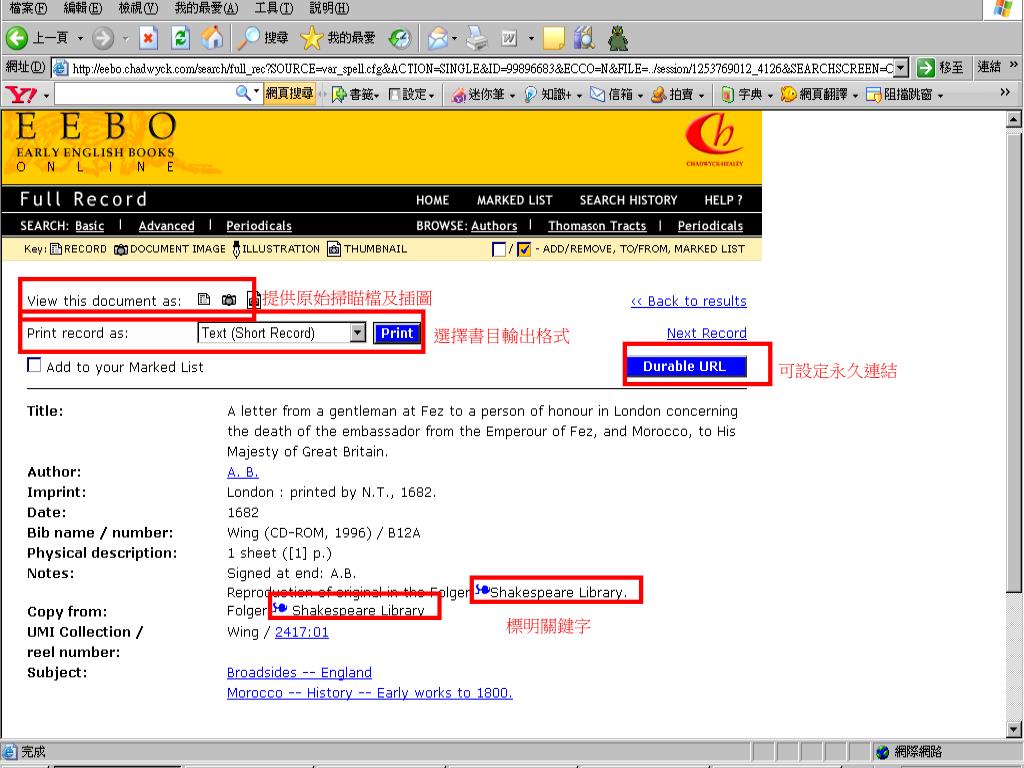Expand the 設定 settings dropdown
The image size is (1024, 768).
[x=432, y=95]
